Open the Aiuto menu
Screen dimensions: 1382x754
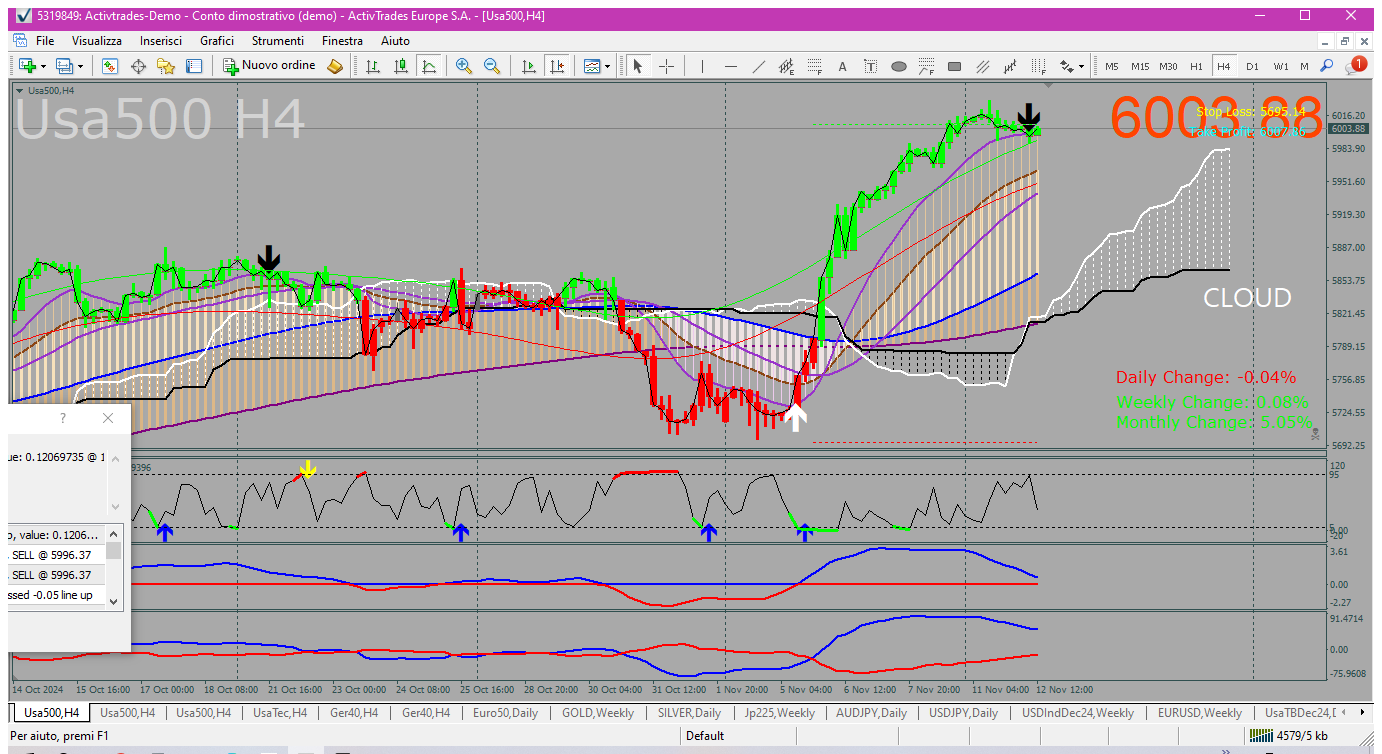395,41
